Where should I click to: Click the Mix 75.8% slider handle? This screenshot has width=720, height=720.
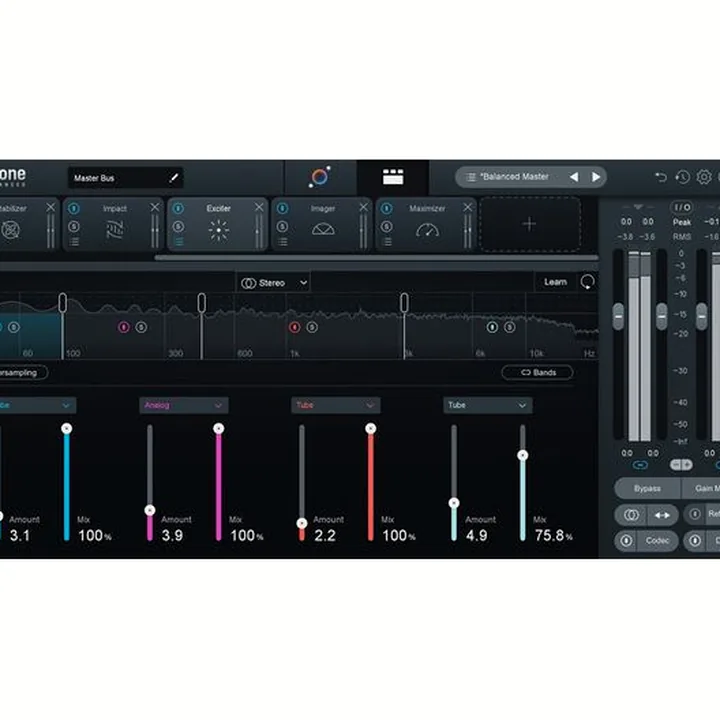pos(523,455)
